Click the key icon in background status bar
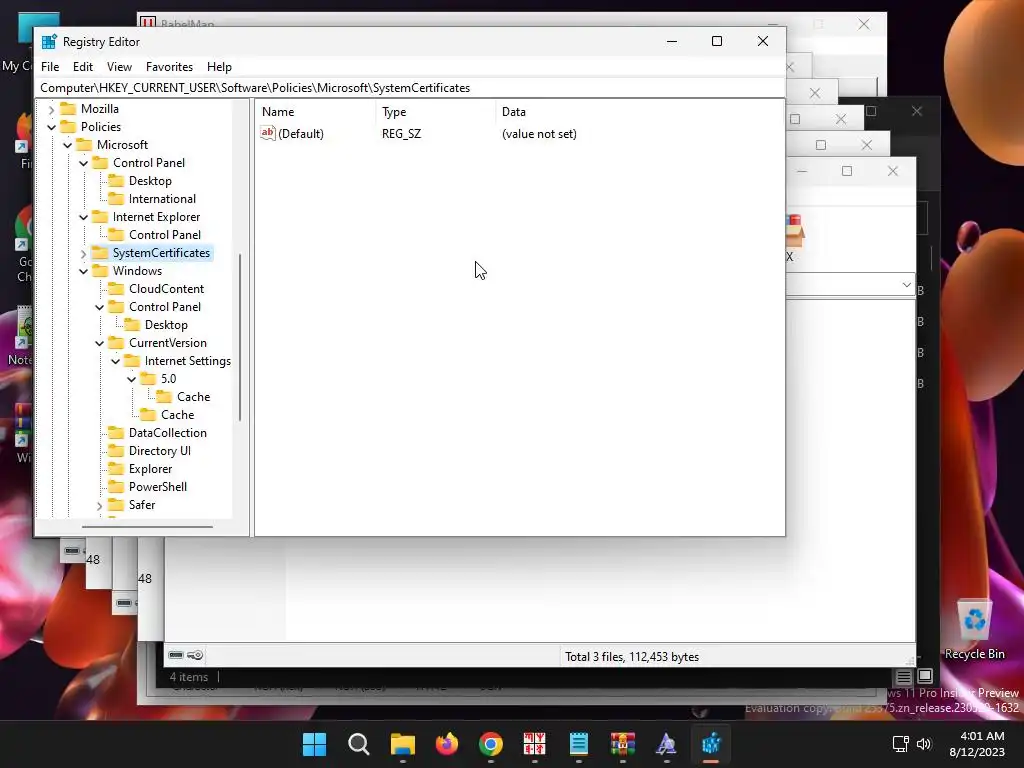 click(195, 655)
